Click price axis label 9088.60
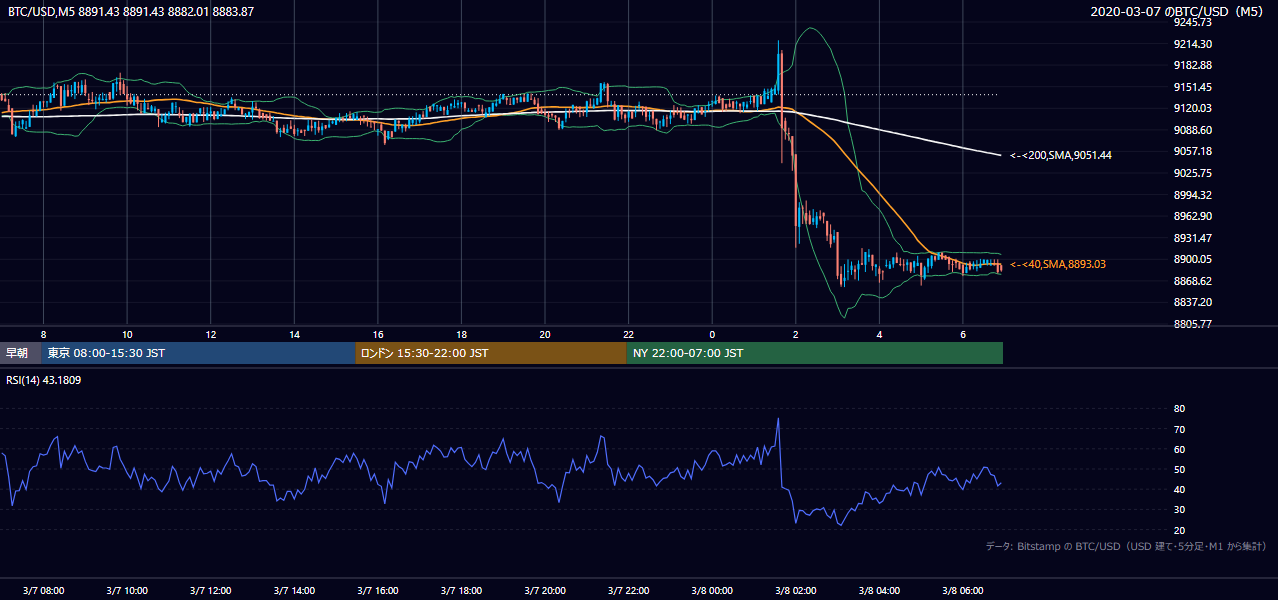This screenshot has height=600, width=1278. (1192, 130)
